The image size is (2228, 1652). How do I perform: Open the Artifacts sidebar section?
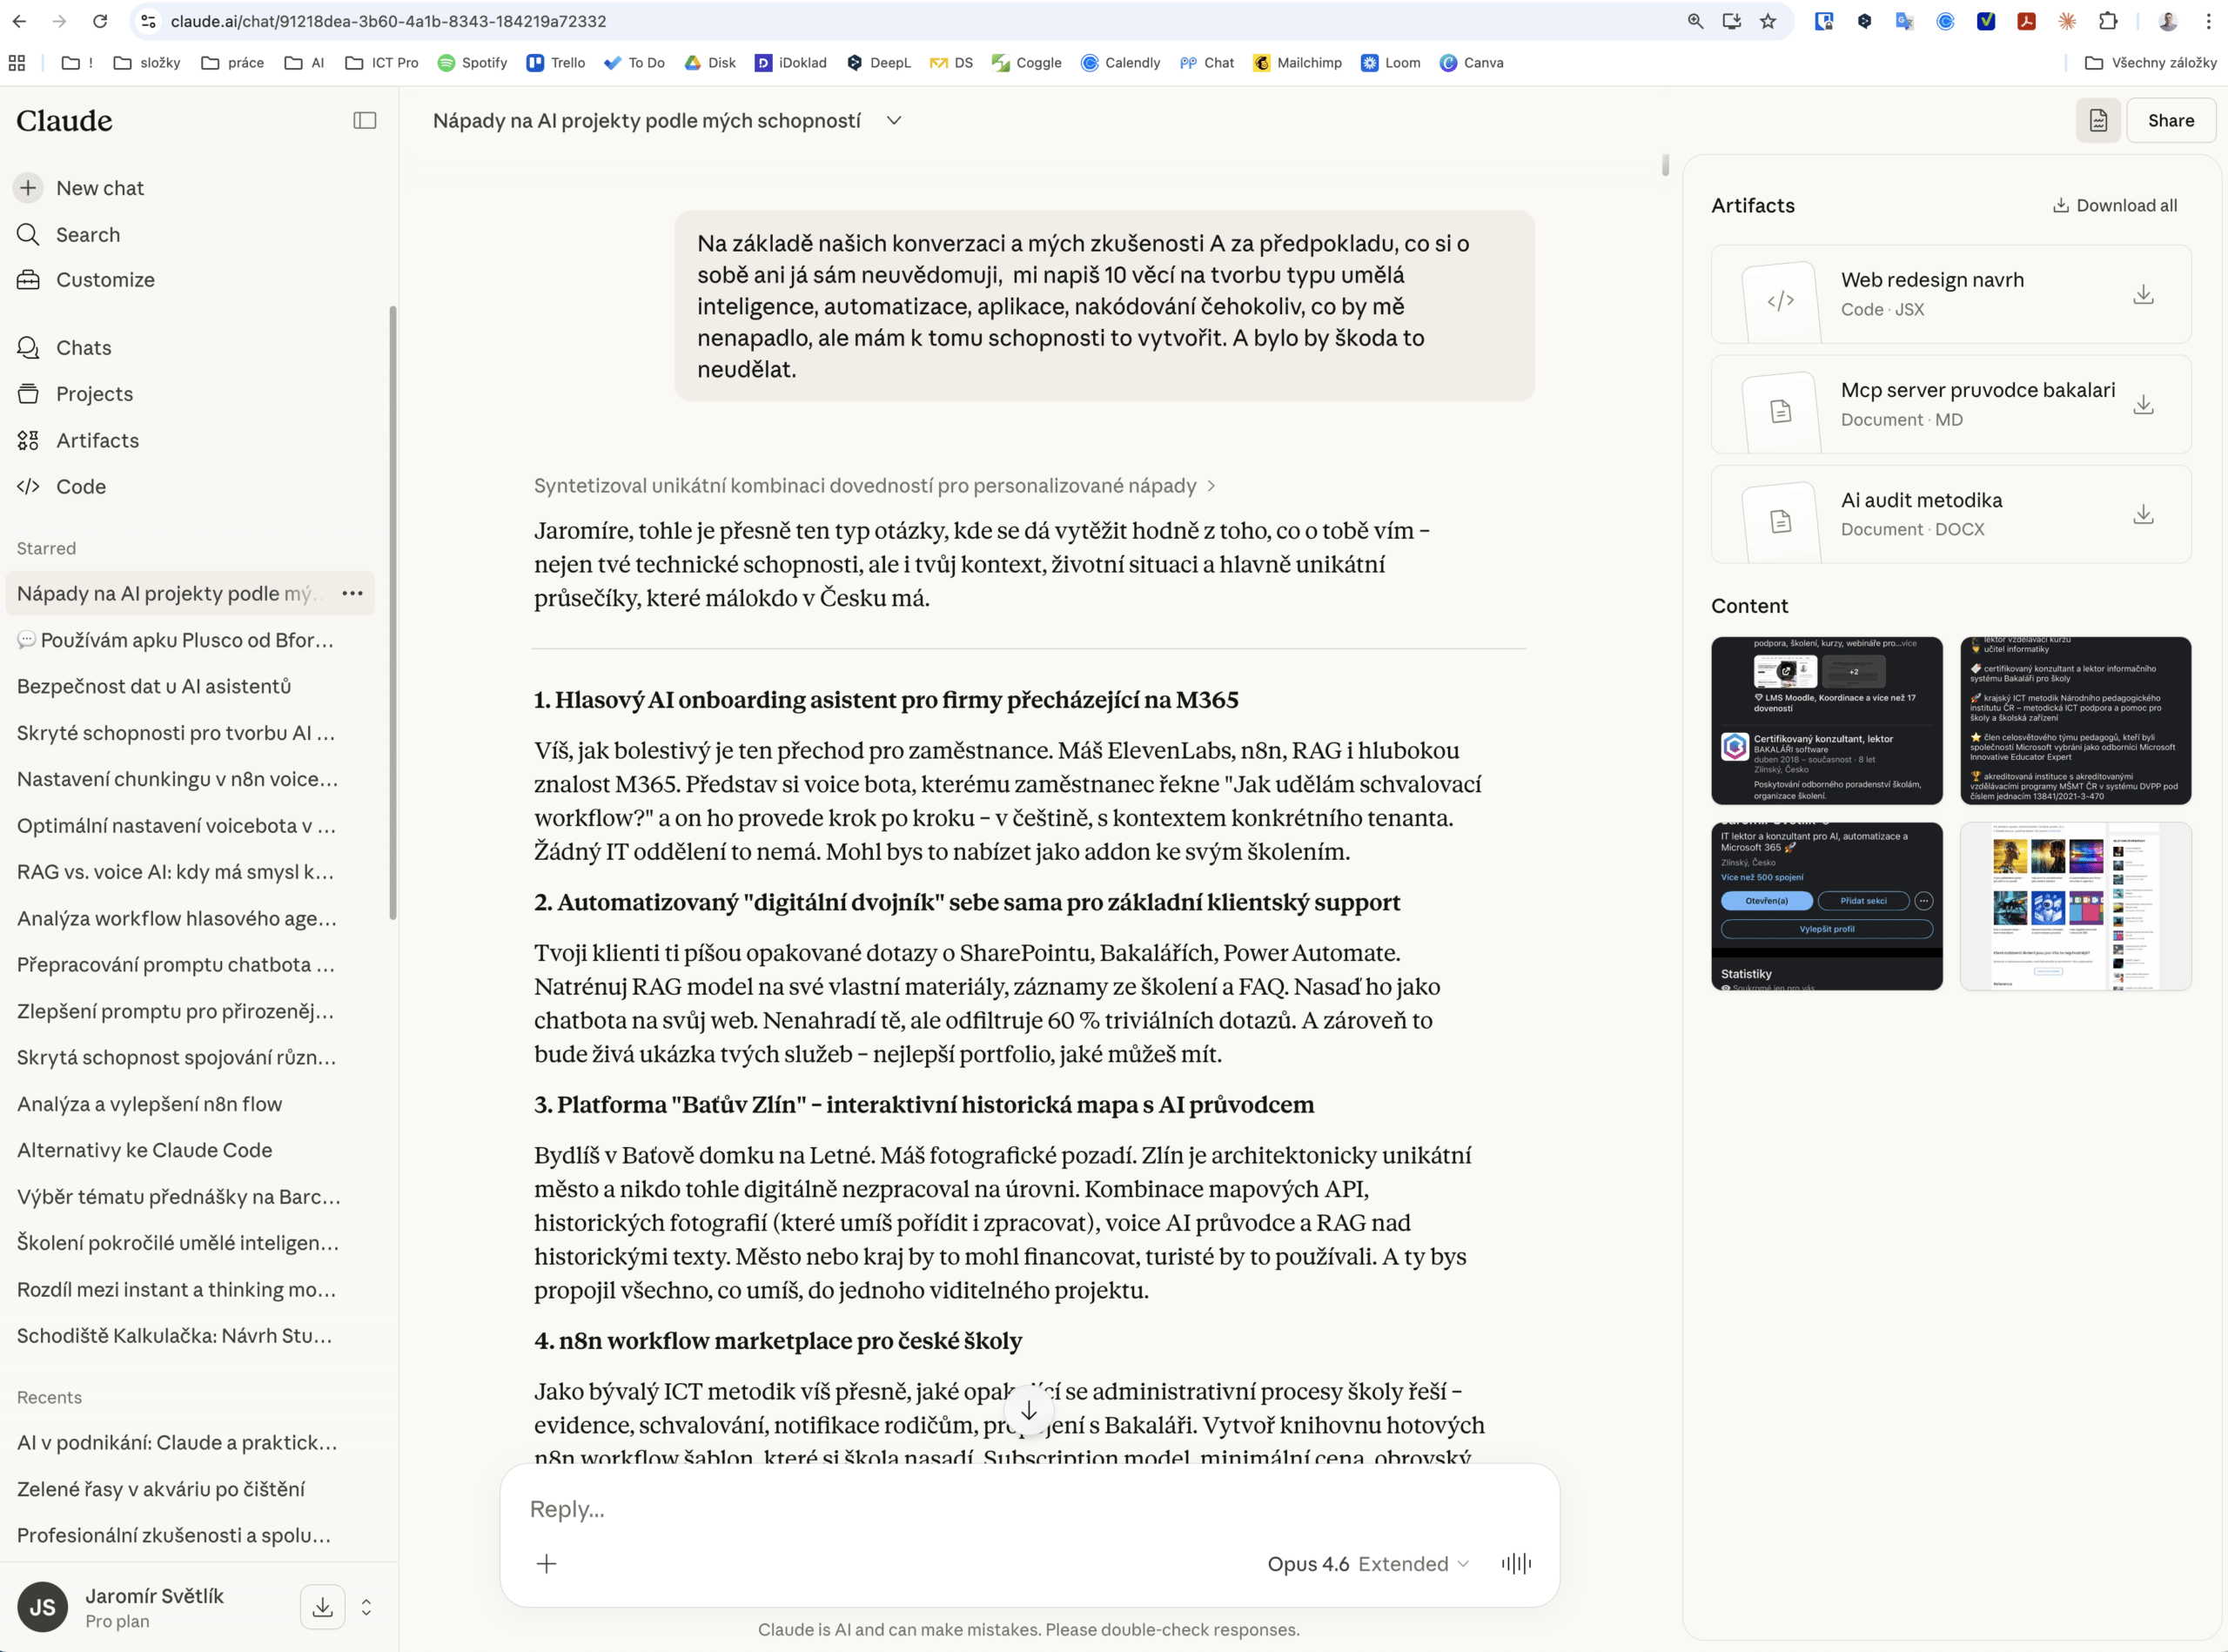coord(97,440)
